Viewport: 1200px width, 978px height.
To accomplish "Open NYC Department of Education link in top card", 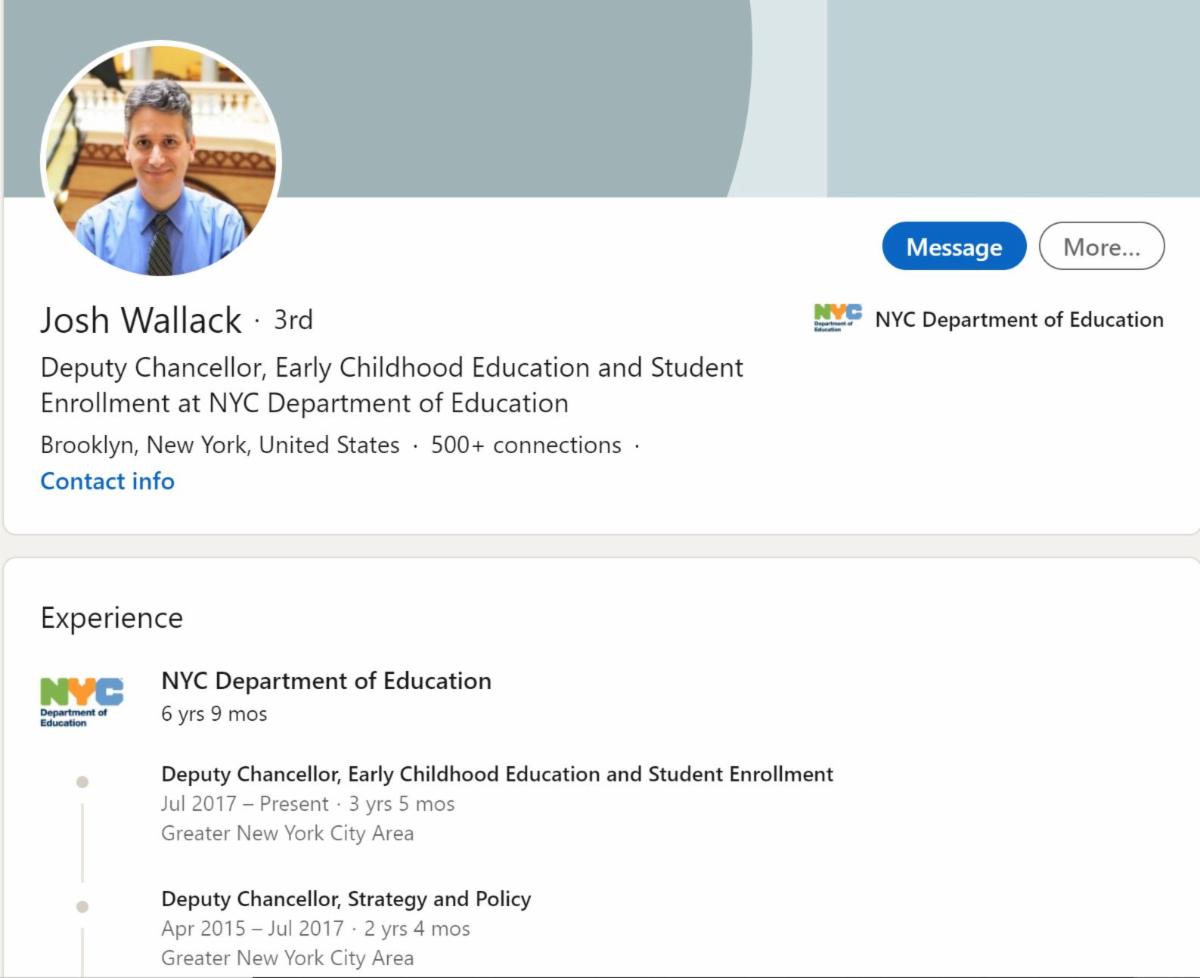I will tap(1018, 320).
